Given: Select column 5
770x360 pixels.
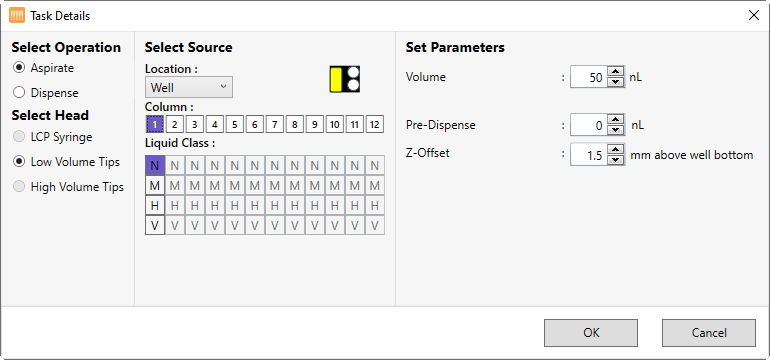Looking at the screenshot, I should coord(235,125).
